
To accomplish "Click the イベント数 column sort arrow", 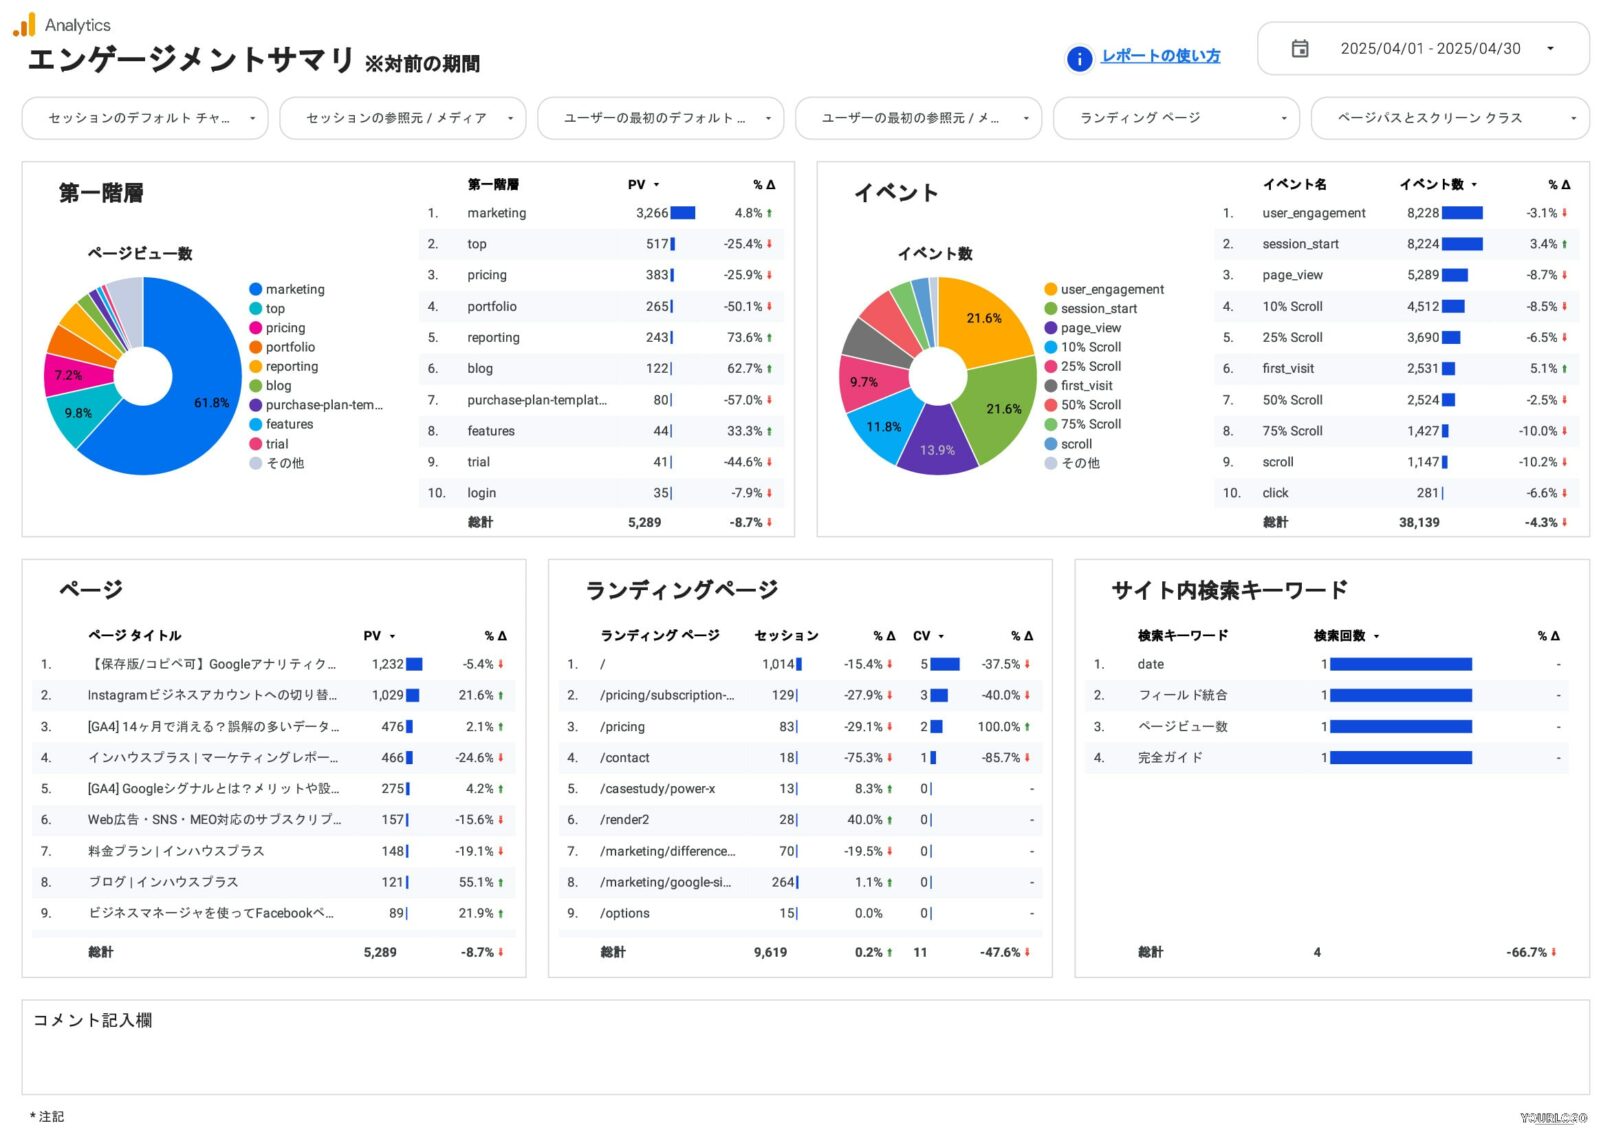I will [x=1474, y=185].
